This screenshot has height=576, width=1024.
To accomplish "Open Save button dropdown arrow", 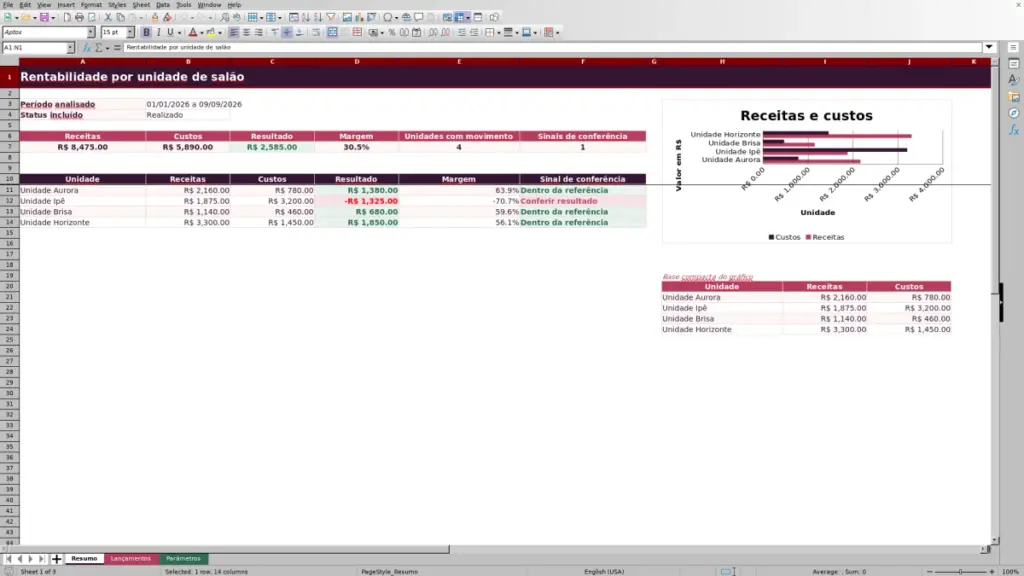I will tap(53, 18).
